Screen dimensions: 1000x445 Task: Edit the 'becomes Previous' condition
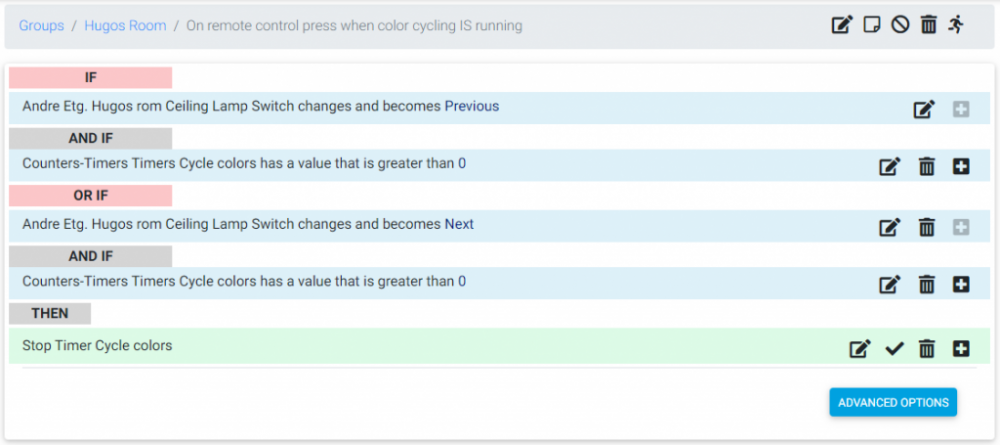pos(924,109)
